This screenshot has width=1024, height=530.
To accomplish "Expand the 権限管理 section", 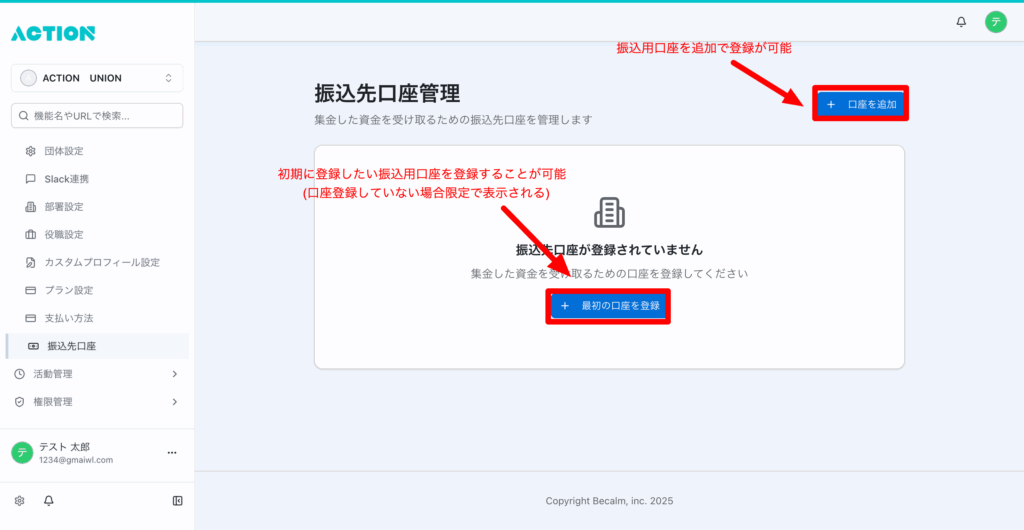I will point(96,402).
